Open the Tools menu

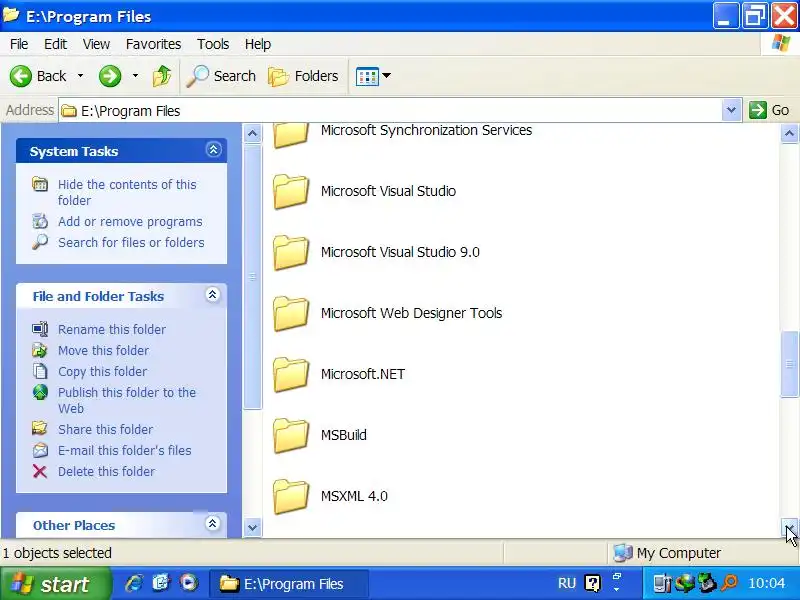point(213,44)
